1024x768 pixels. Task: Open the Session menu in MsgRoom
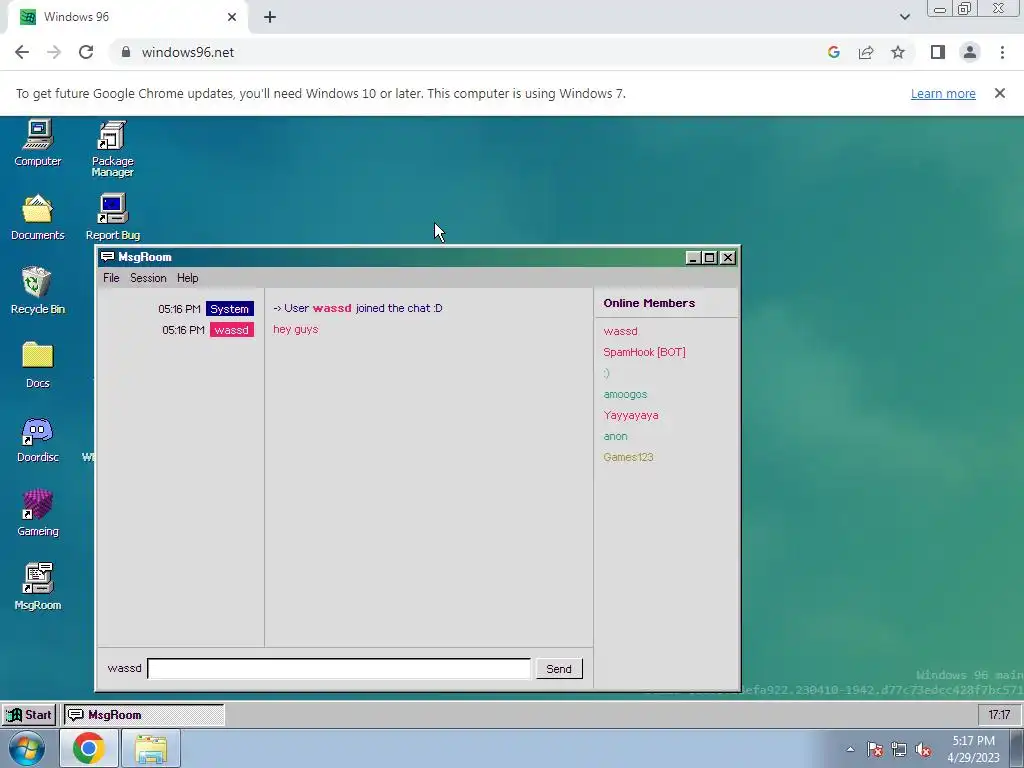[148, 278]
